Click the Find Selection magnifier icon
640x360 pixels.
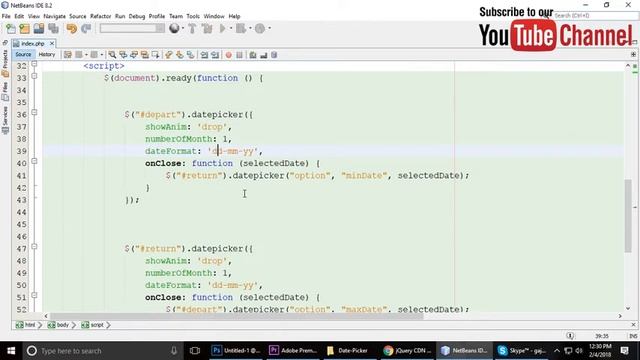(112, 55)
